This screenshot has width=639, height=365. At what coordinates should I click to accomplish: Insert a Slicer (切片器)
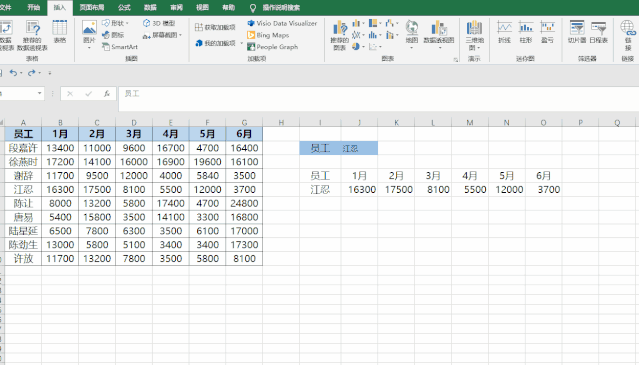click(x=577, y=32)
